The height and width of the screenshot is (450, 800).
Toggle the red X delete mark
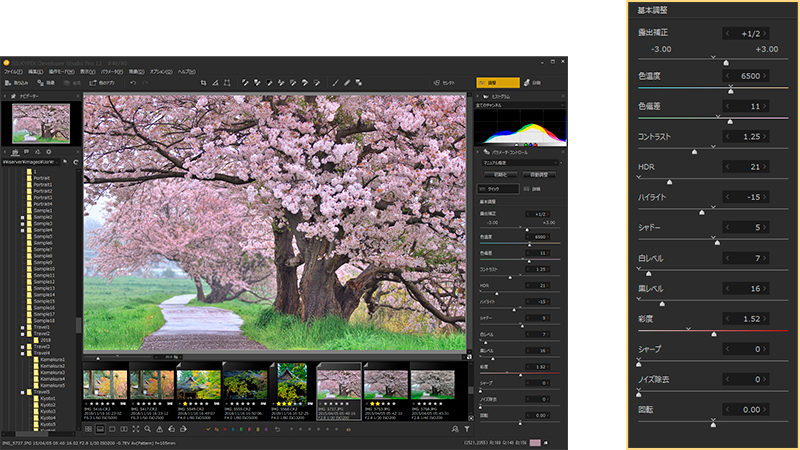click(x=225, y=430)
